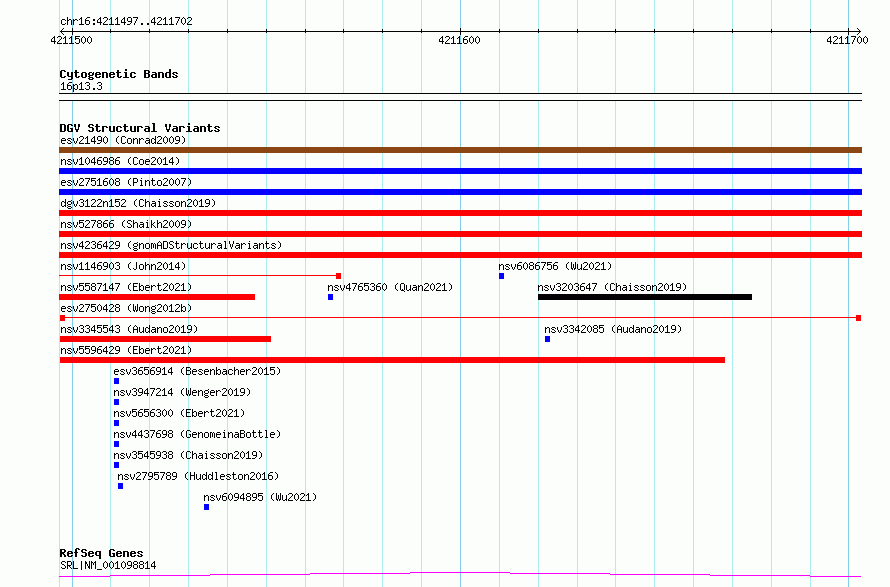The image size is (890, 587).
Task: Click the nsv3345543 (Audano2019) label text
Action: coord(129,329)
